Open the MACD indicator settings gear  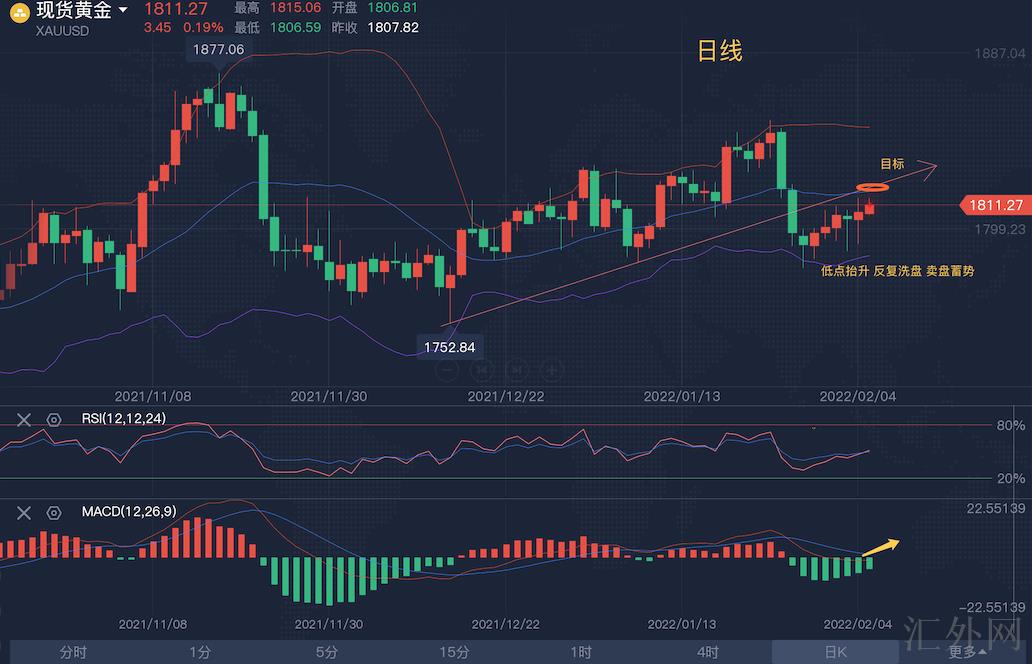pos(54,513)
